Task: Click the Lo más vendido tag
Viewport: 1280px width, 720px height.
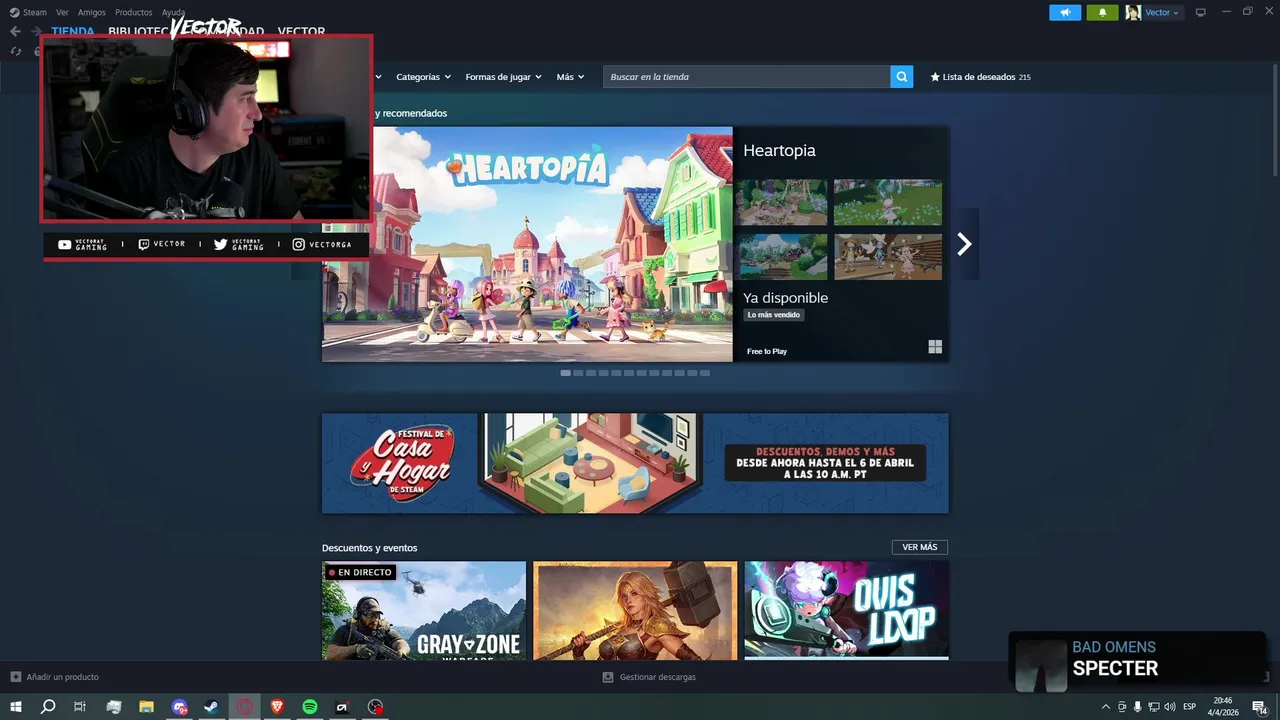Action: 773,315
